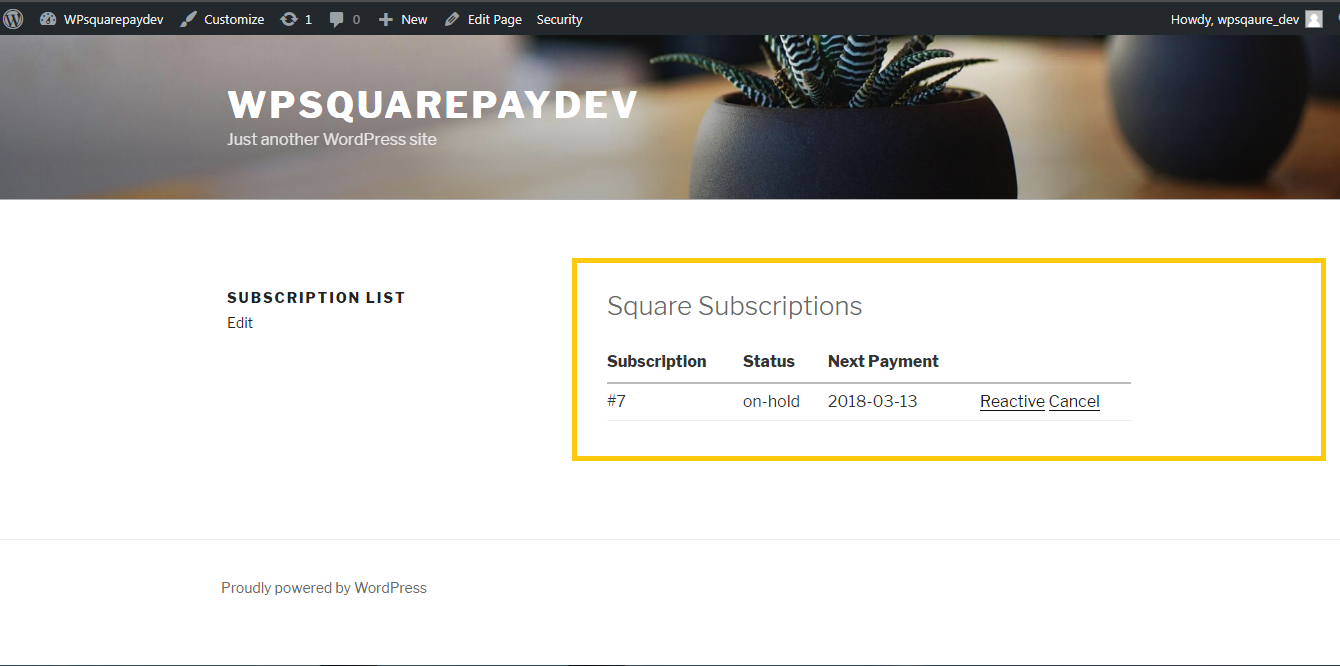Cancel subscription #7 via Cancel link

tap(1074, 401)
